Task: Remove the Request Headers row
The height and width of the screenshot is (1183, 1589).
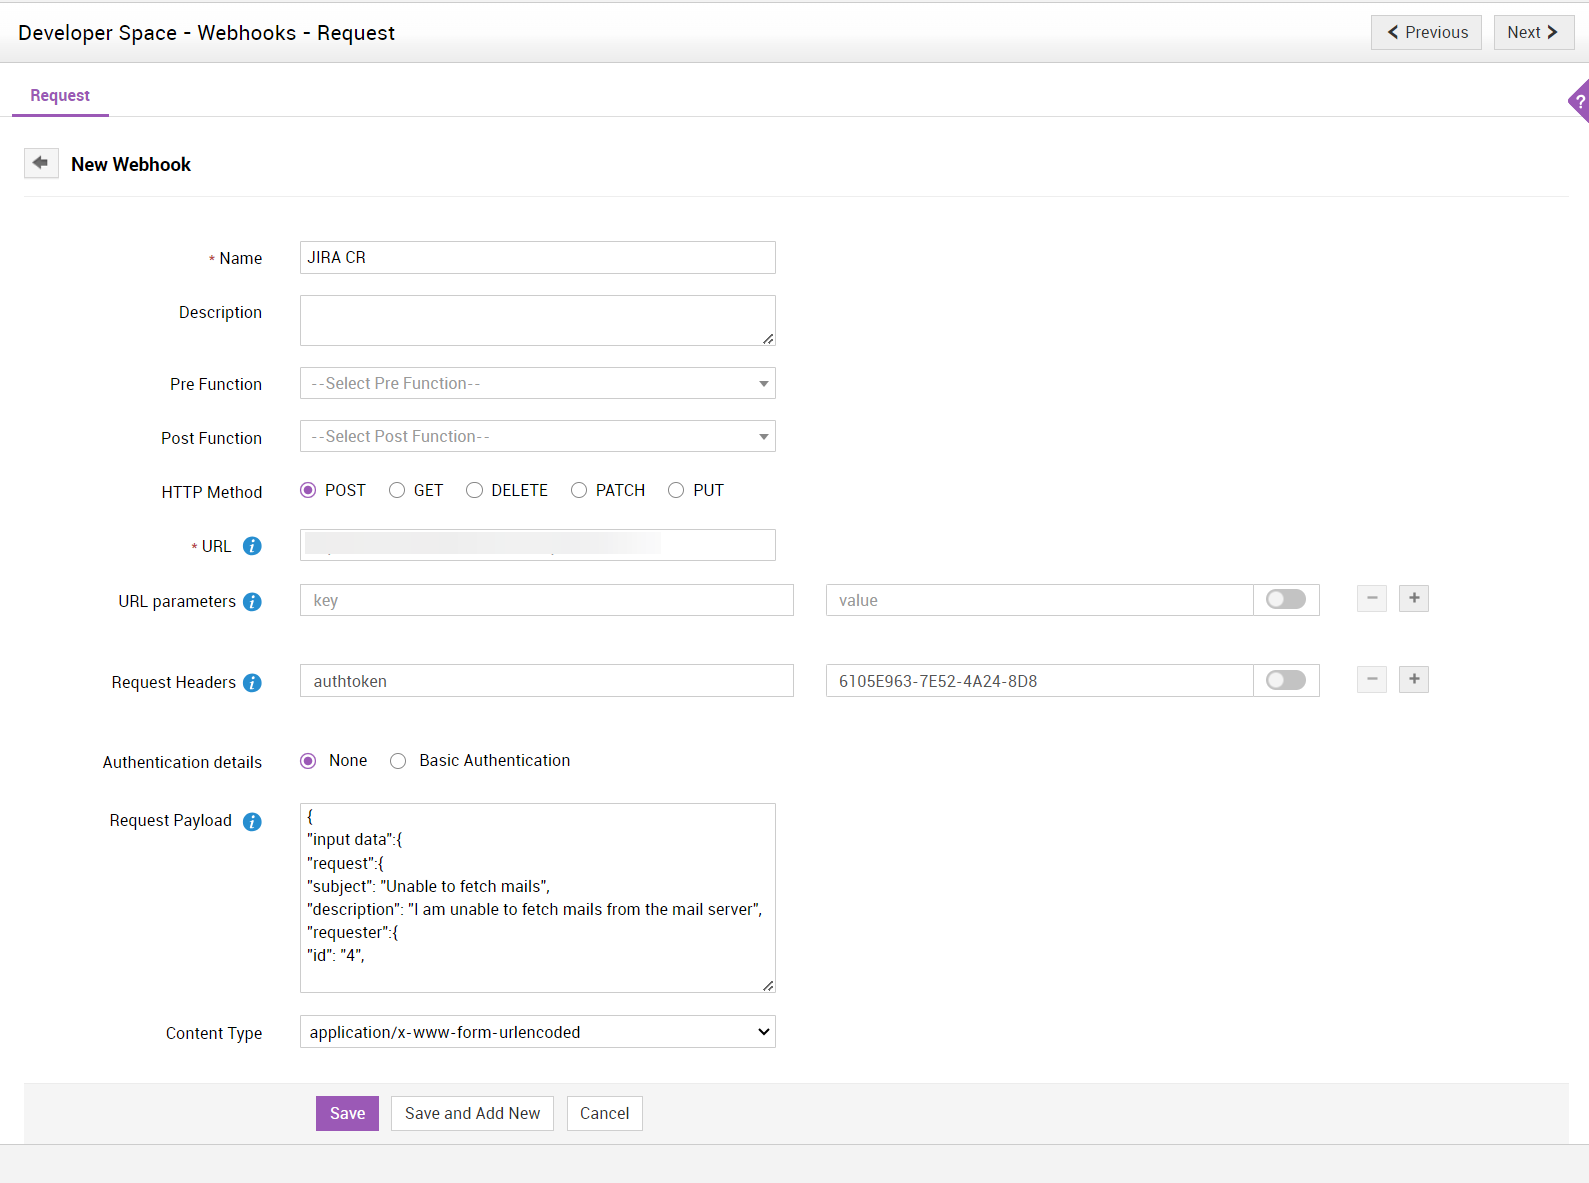Action: click(1372, 680)
